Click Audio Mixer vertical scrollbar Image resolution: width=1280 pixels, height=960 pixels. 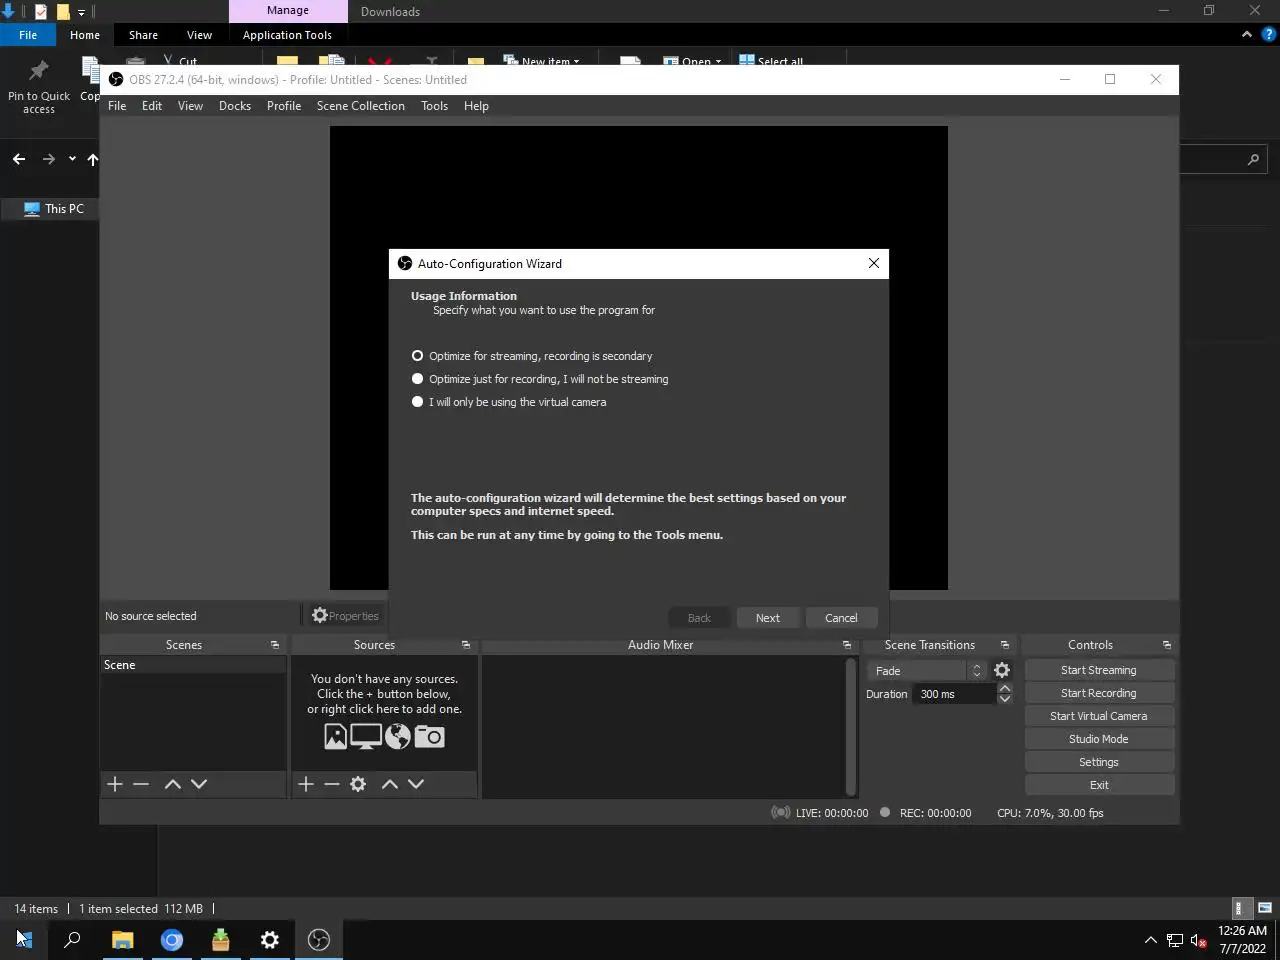coord(851,726)
